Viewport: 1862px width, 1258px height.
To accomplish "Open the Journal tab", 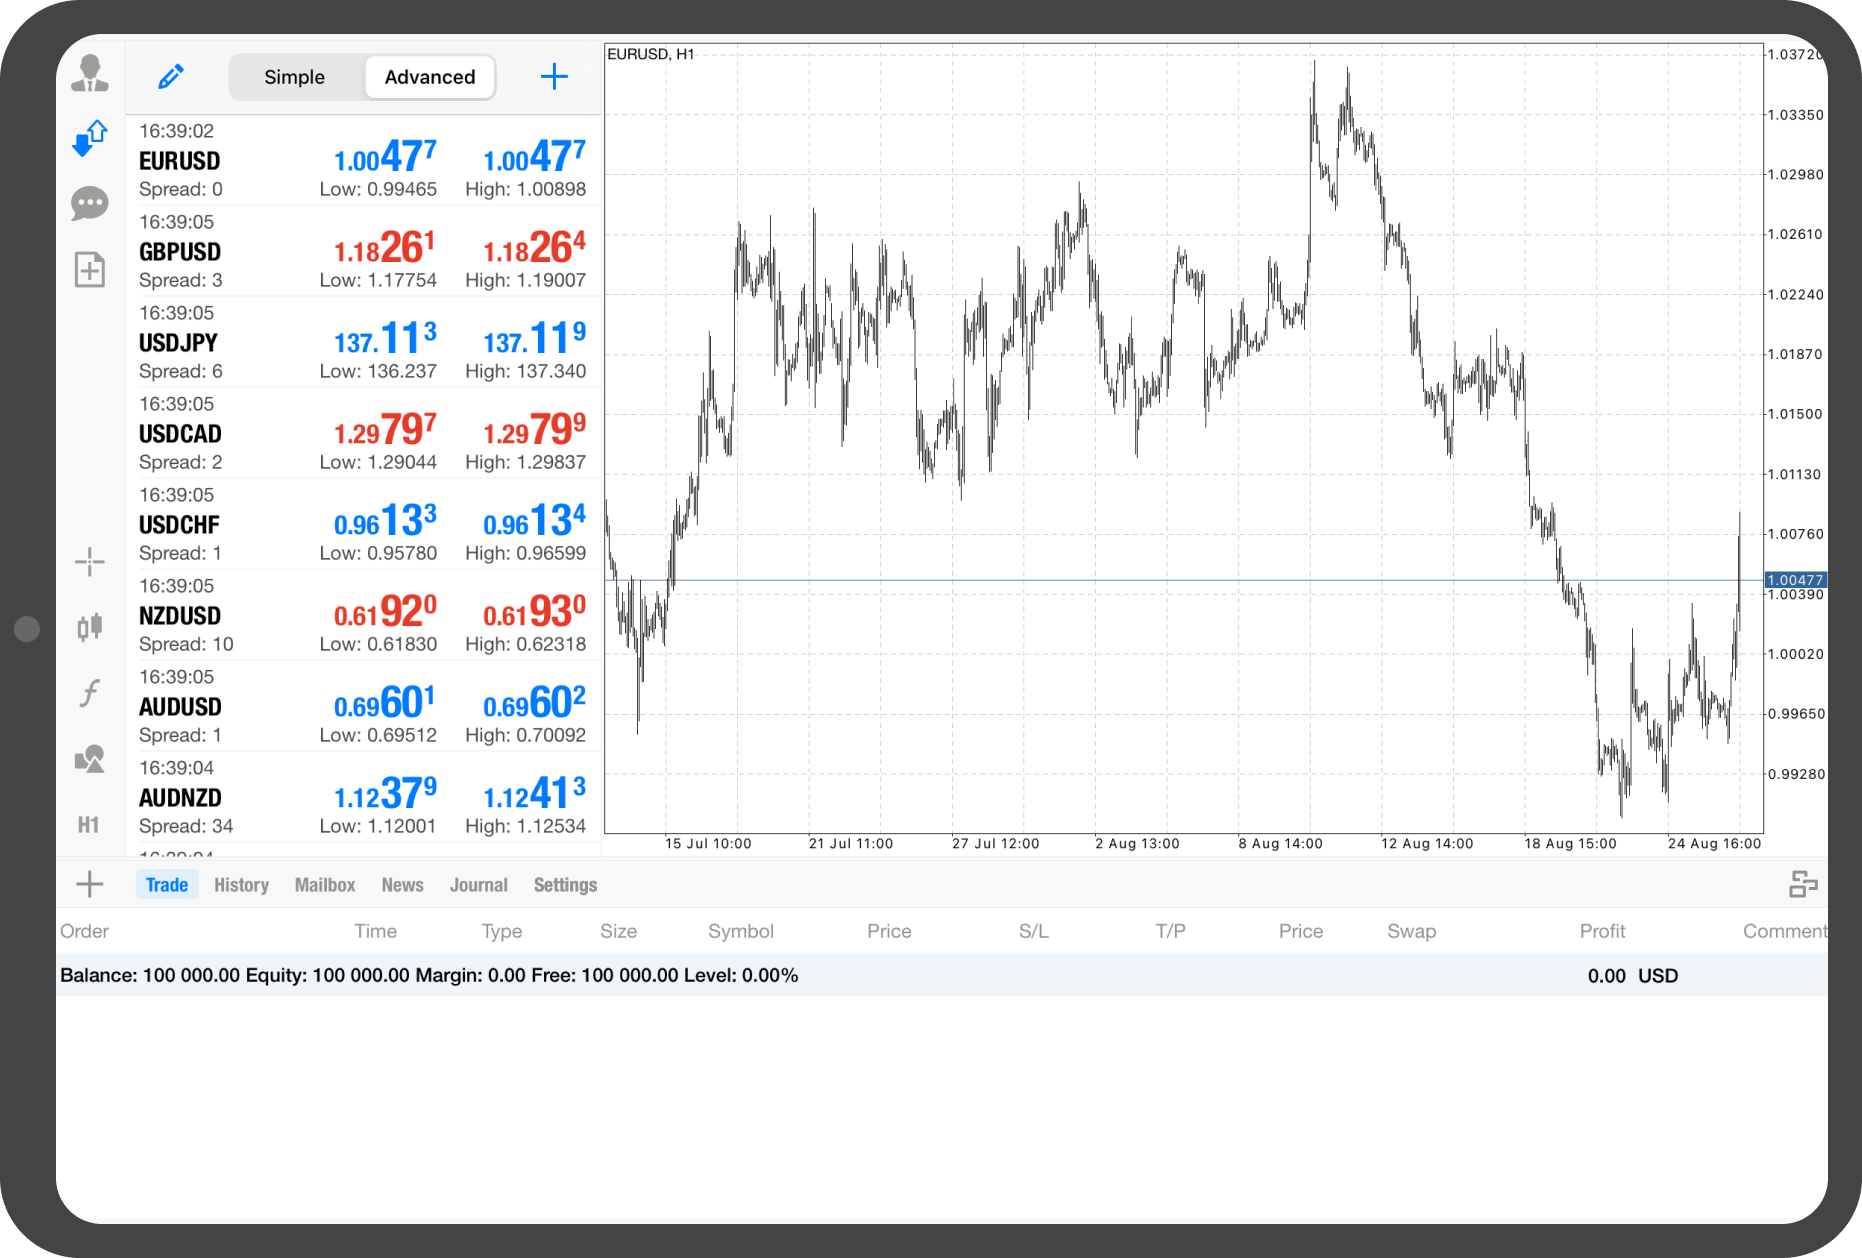I will tap(478, 885).
